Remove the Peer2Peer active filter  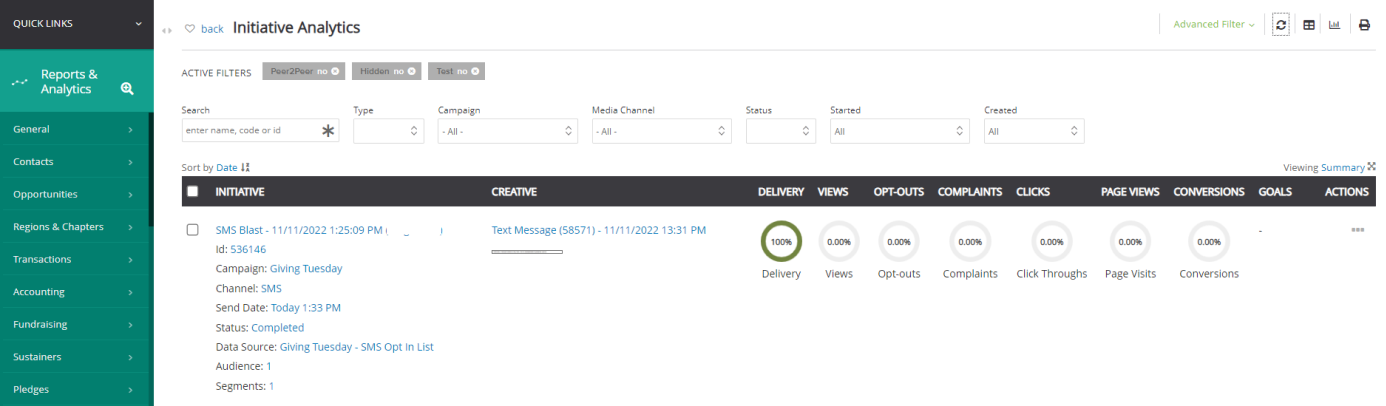point(335,71)
